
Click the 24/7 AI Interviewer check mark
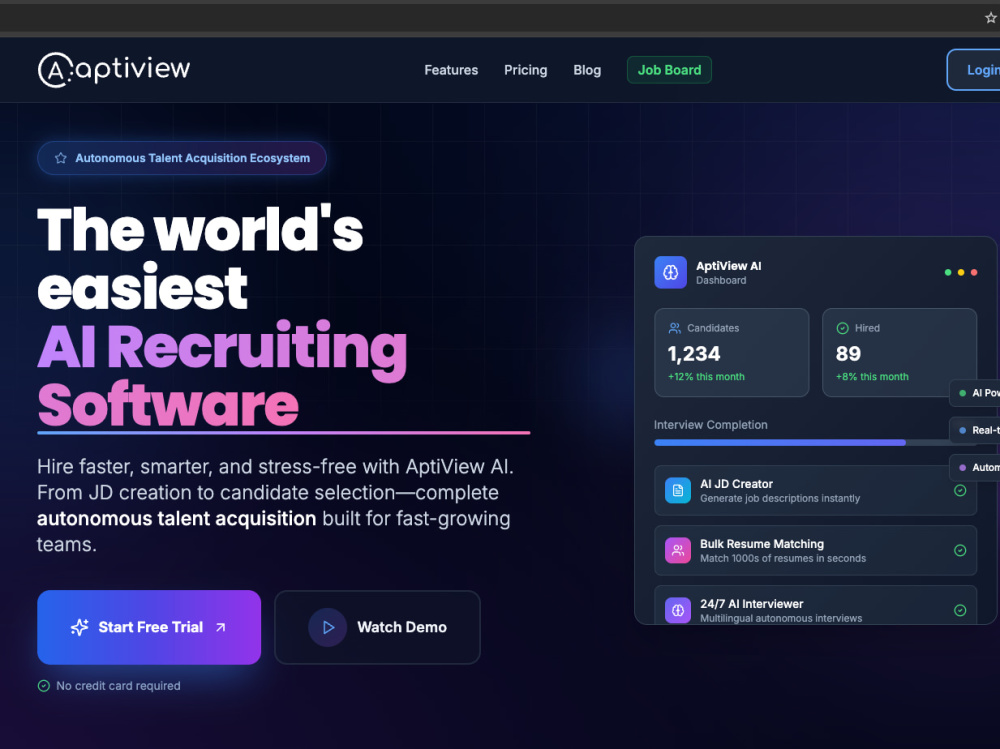point(960,611)
